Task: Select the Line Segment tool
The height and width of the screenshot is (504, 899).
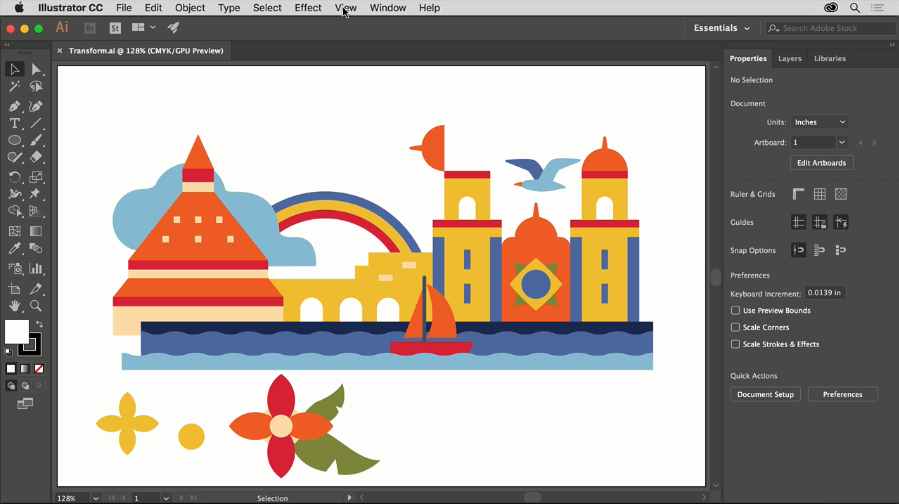Action: 36,123
